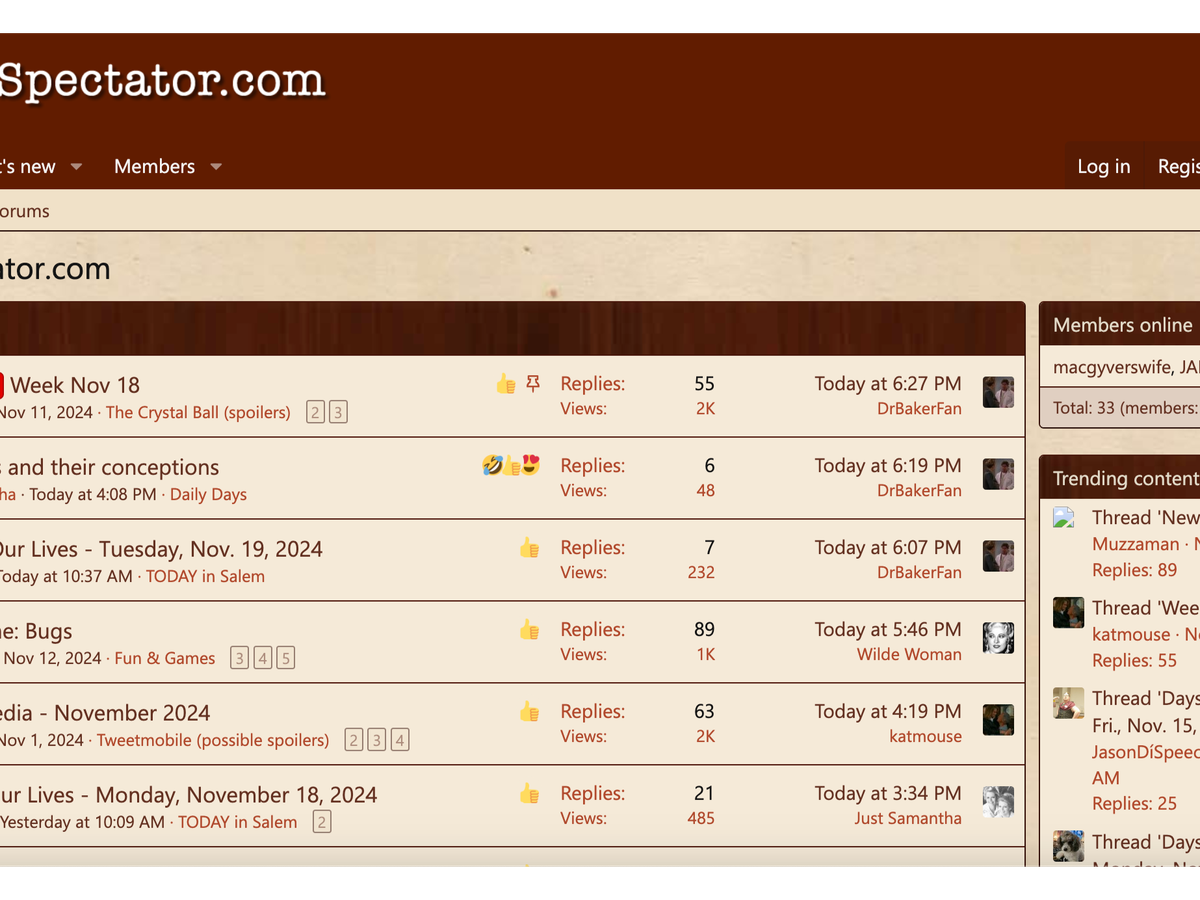Viewport: 1200px width, 900px height.
Task: Open page 5 of the Bugs thread
Action: (285, 658)
